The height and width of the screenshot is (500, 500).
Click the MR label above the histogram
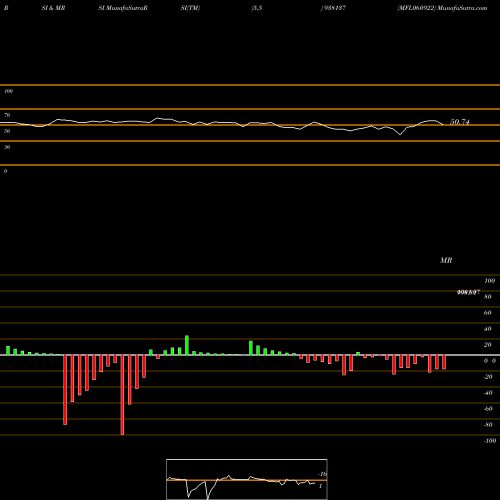446,260
